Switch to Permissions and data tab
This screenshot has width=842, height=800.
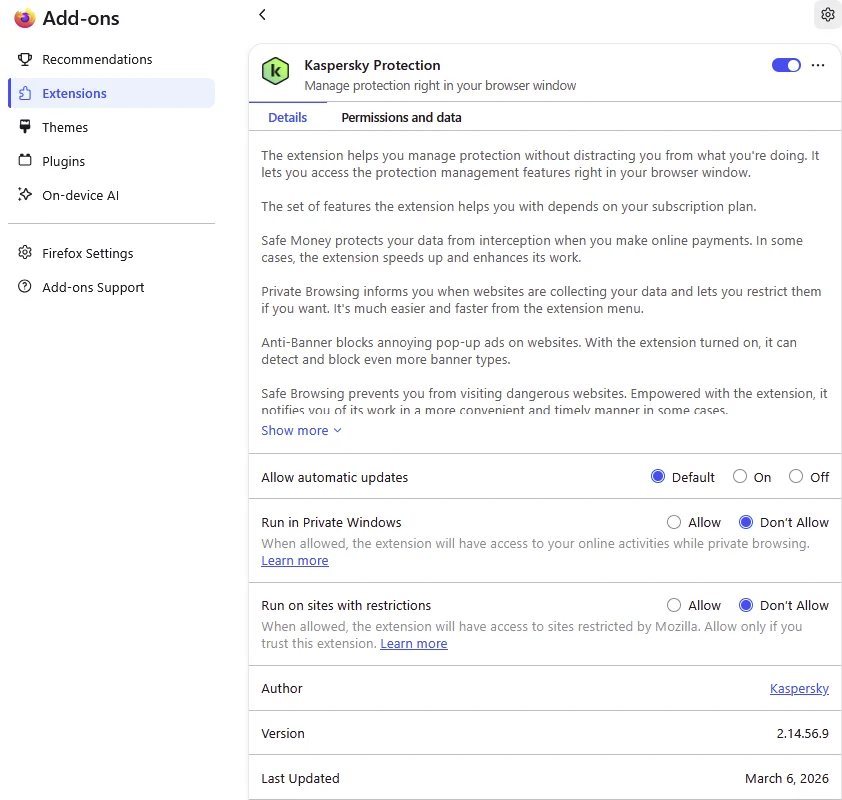[401, 117]
